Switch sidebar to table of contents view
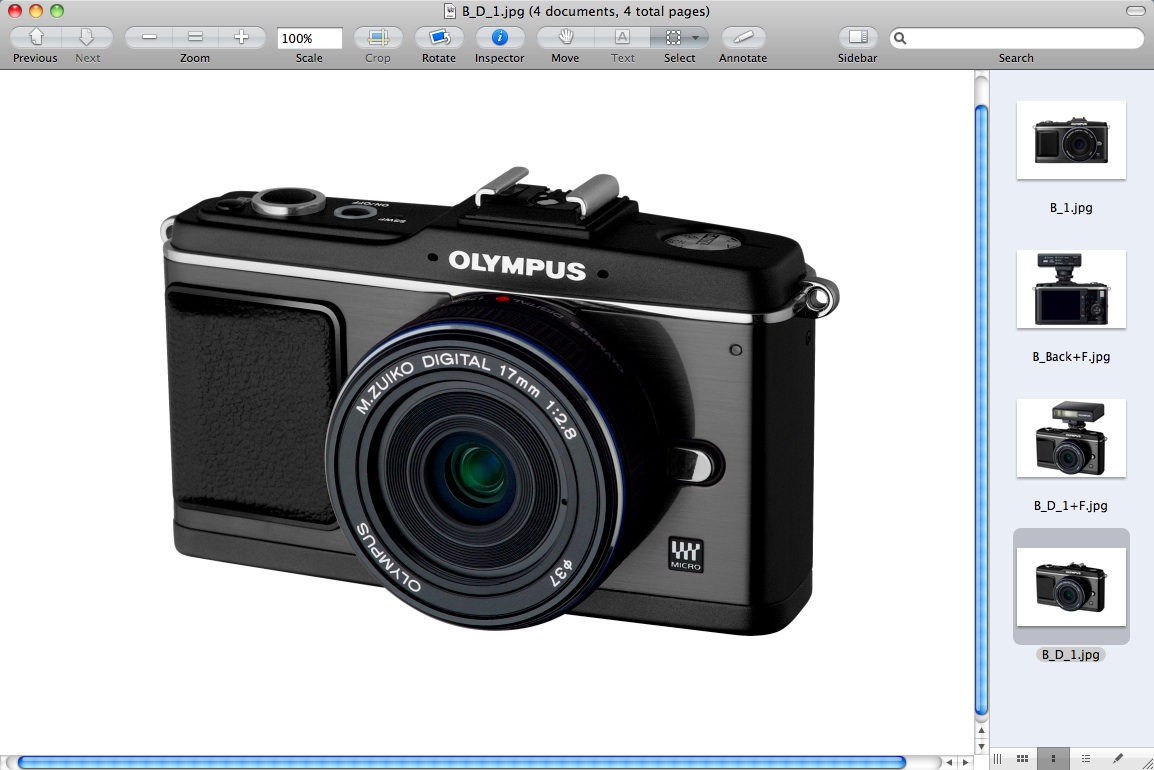 coord(1086,759)
